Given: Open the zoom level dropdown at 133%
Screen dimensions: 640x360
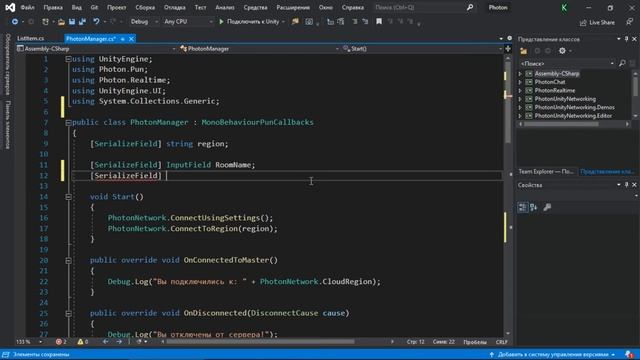Looking at the screenshot, I should 29,342.
